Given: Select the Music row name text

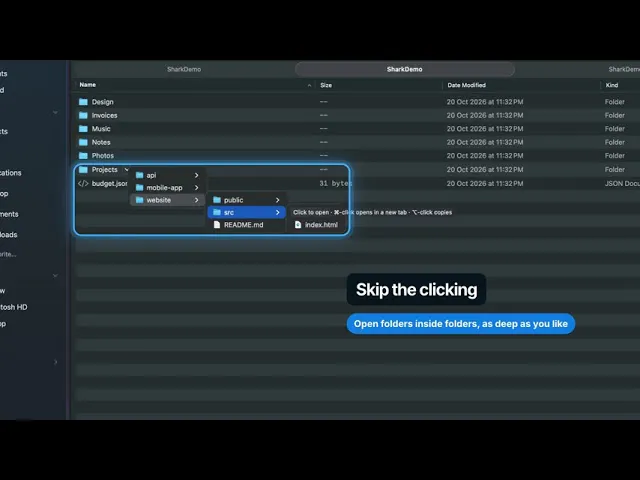Looking at the screenshot, I should (x=101, y=129).
